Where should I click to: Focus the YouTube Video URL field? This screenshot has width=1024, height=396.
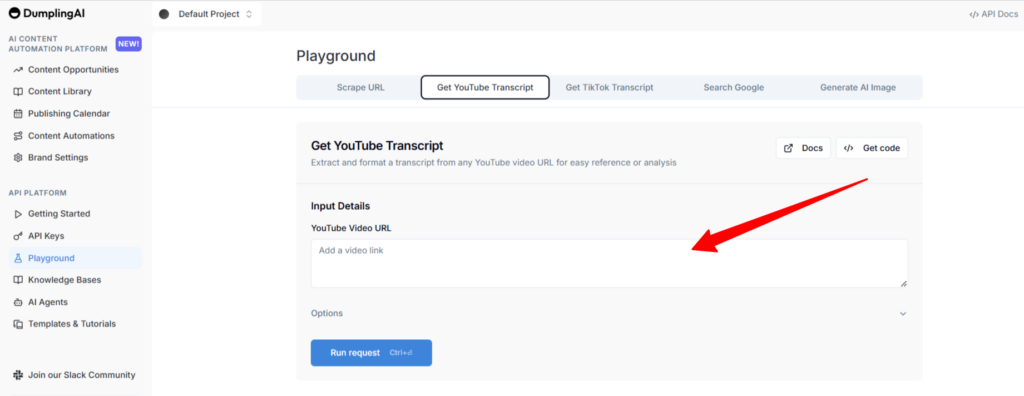tap(609, 263)
